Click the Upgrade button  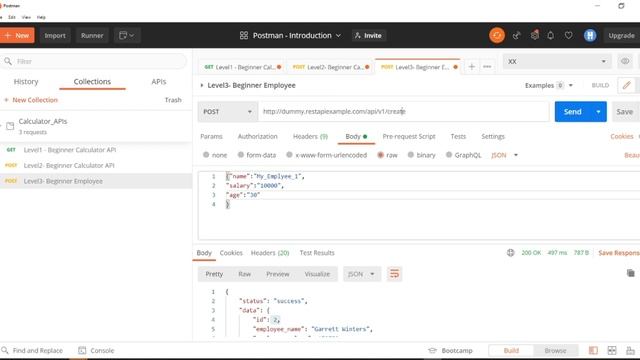(622, 36)
